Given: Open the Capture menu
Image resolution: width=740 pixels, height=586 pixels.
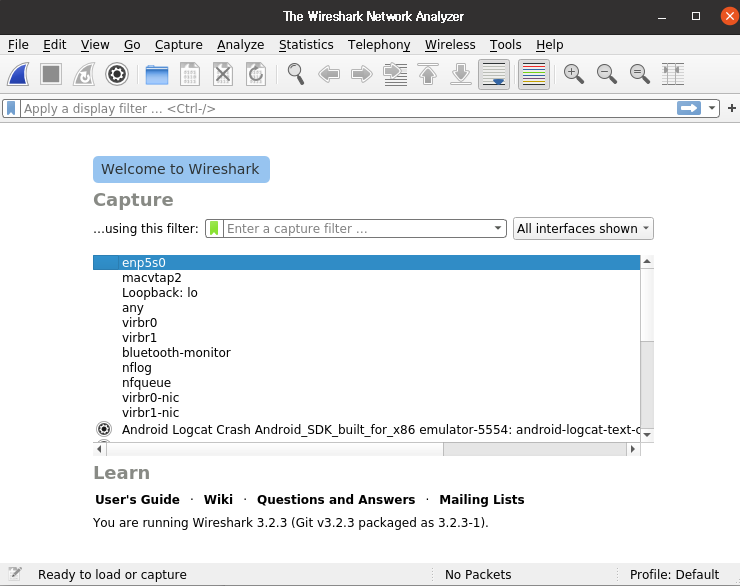Looking at the screenshot, I should pos(179,45).
